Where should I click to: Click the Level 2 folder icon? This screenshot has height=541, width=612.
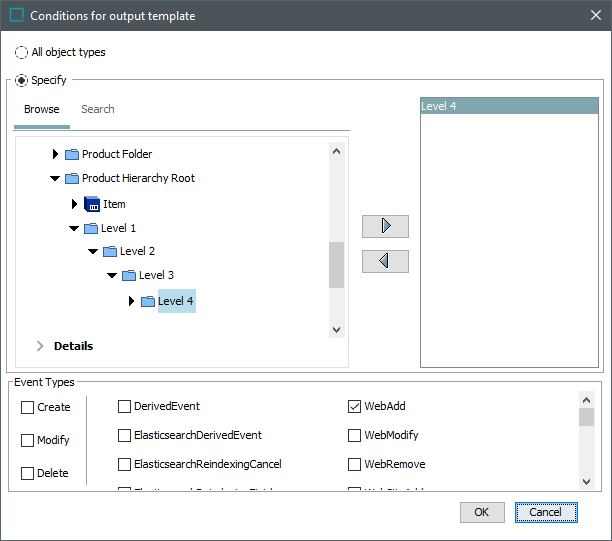click(x=110, y=252)
